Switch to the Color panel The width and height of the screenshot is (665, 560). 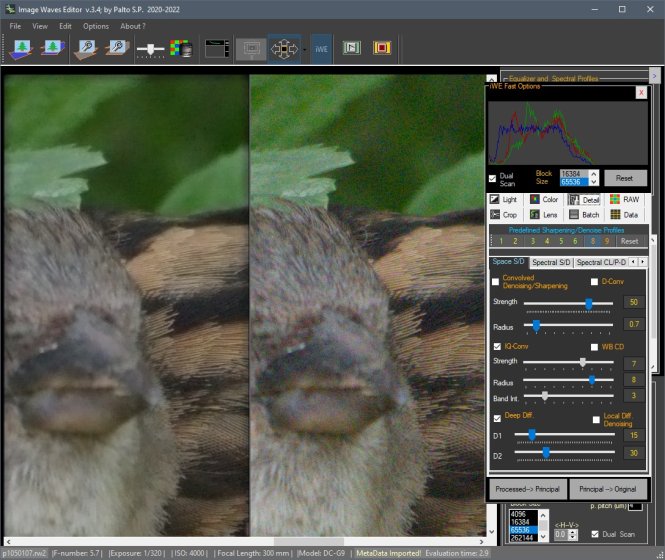click(x=544, y=199)
